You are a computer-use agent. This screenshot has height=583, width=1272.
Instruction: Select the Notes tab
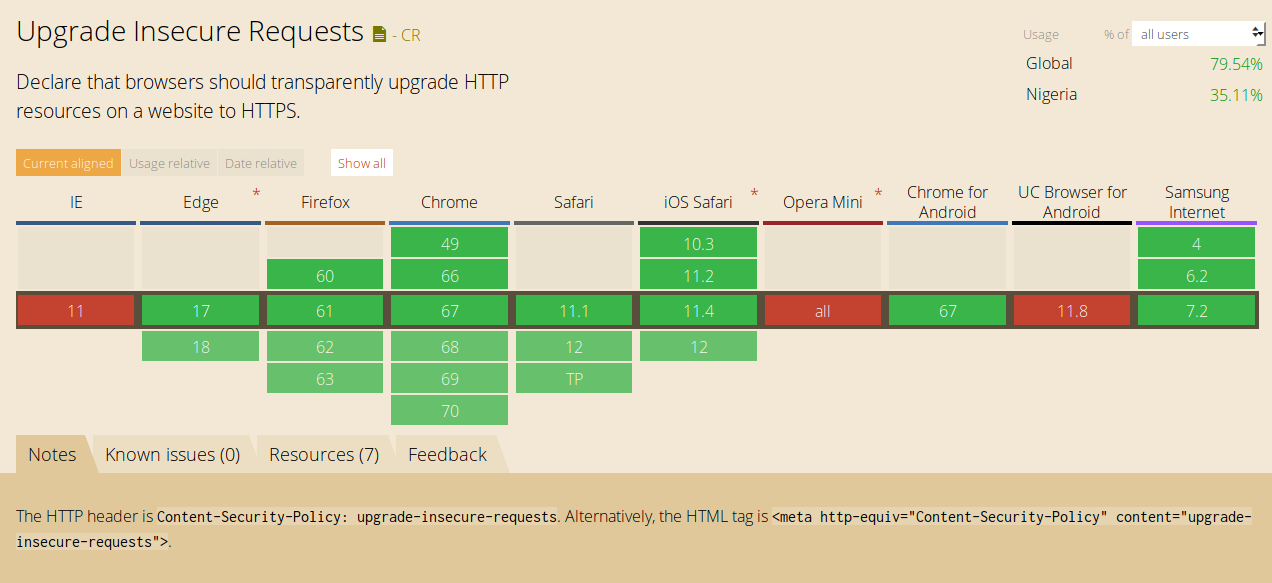[52, 455]
